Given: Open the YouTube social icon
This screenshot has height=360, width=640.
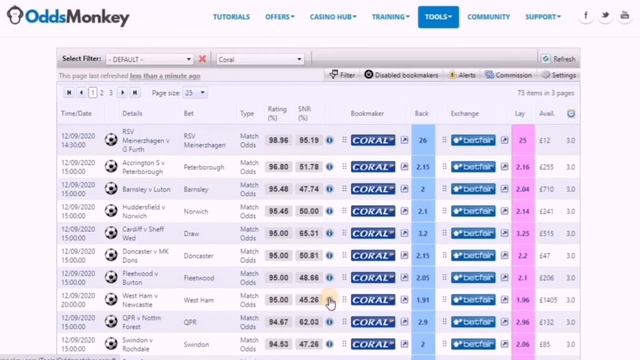Looking at the screenshot, I should coord(624,16).
